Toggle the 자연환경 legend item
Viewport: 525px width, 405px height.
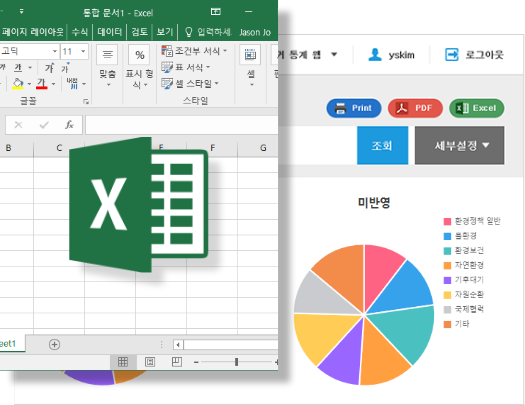click(x=464, y=265)
